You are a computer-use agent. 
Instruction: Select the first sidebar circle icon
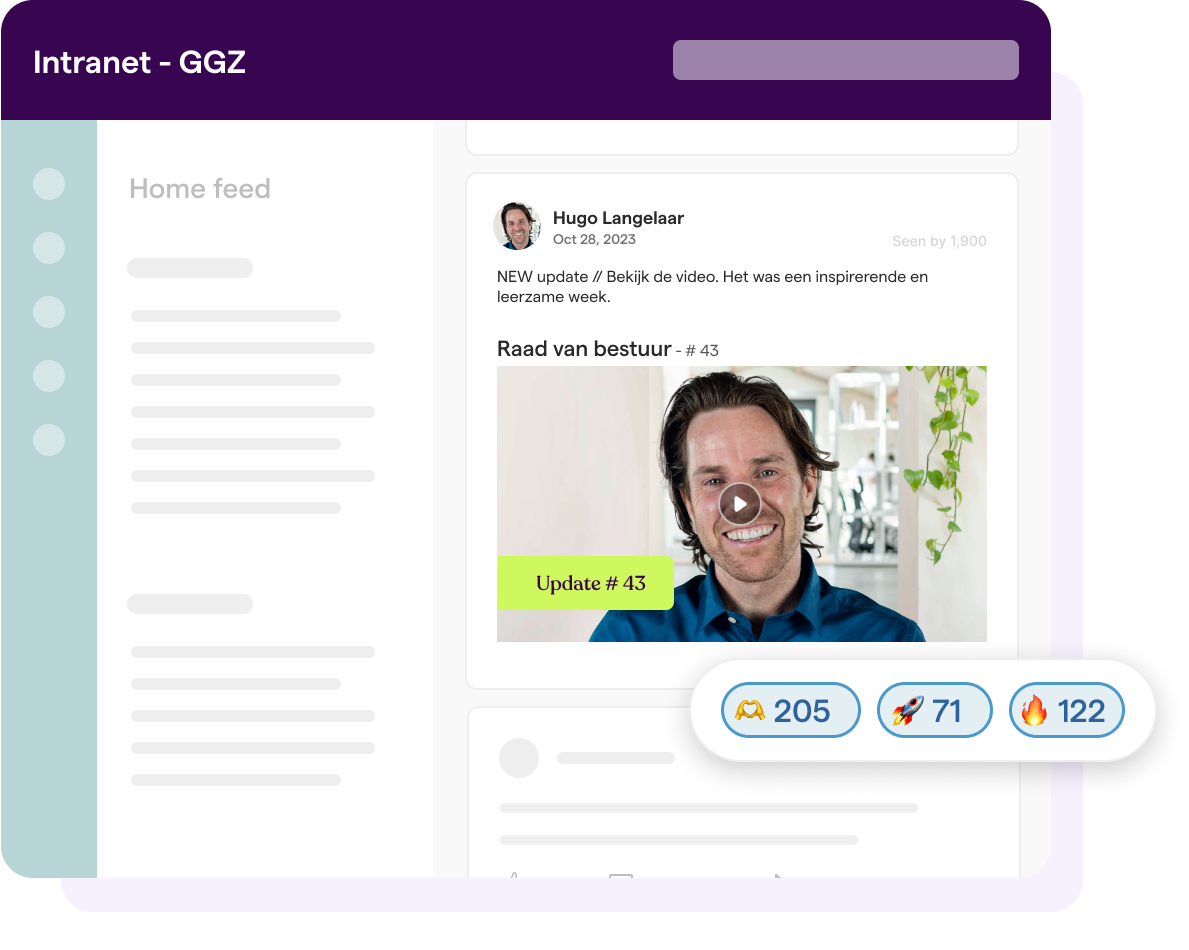(49, 184)
